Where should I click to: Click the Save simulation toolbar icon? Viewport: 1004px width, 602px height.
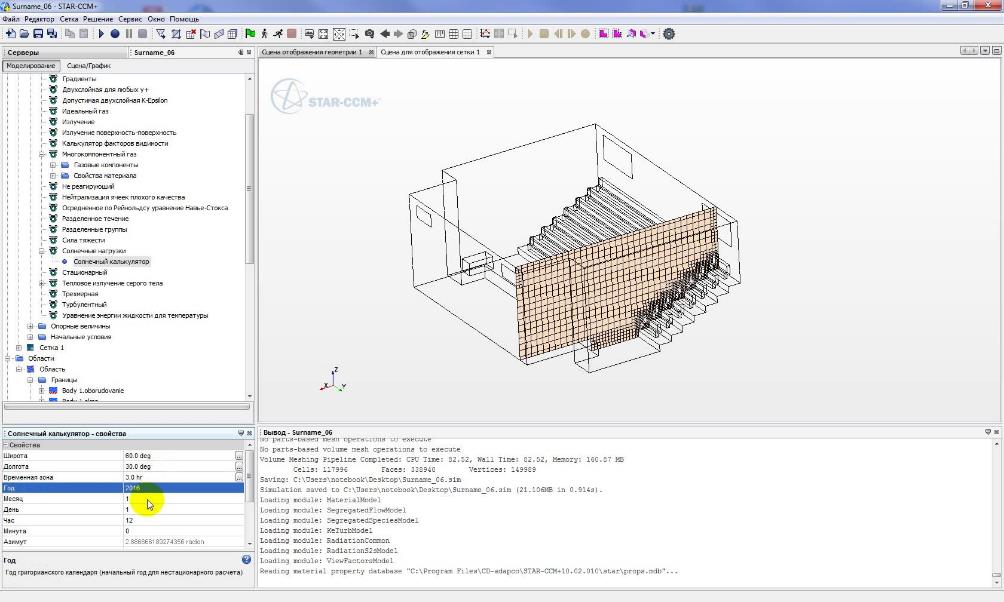click(x=38, y=34)
